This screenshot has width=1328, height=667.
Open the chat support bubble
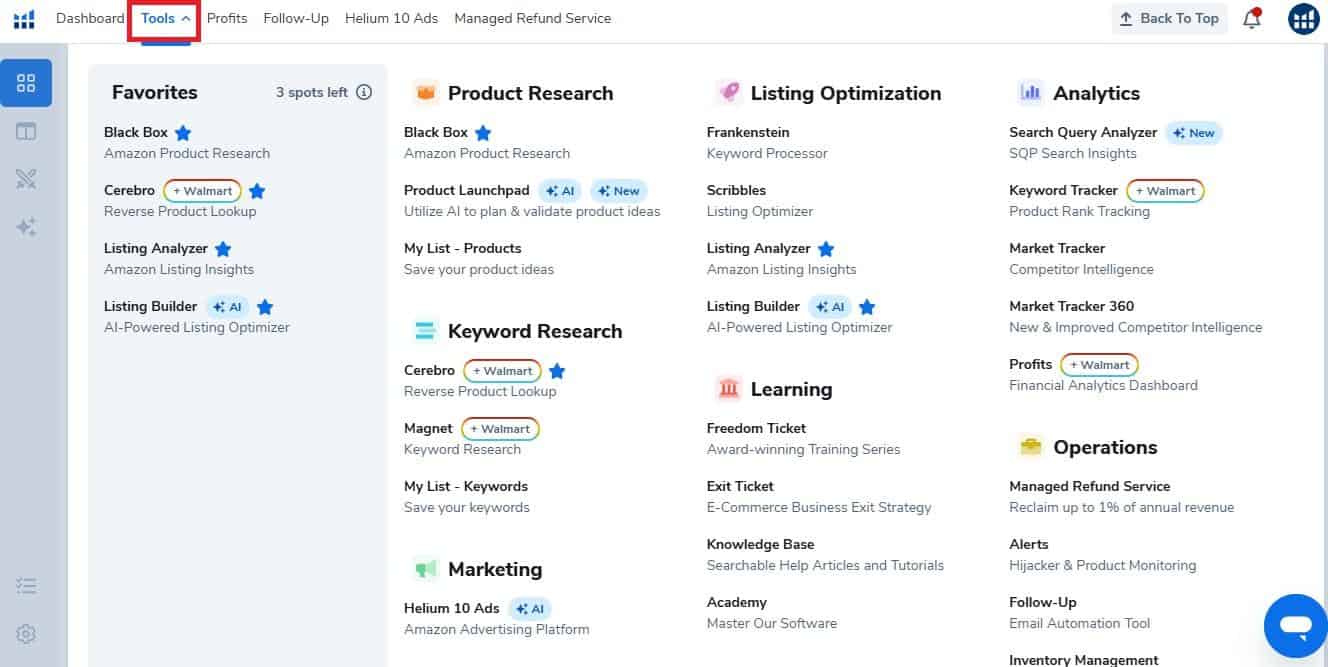(x=1295, y=626)
